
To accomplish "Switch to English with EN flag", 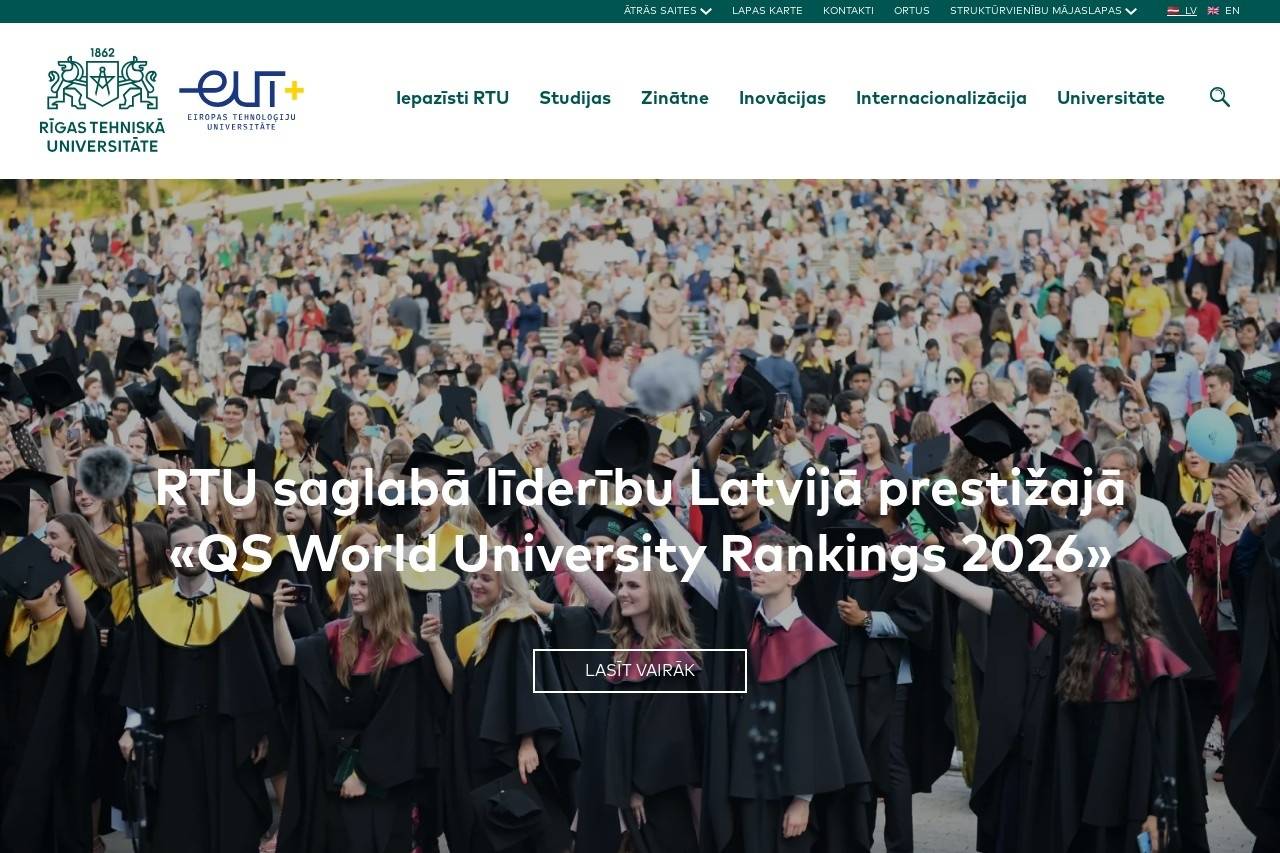I will [1223, 11].
